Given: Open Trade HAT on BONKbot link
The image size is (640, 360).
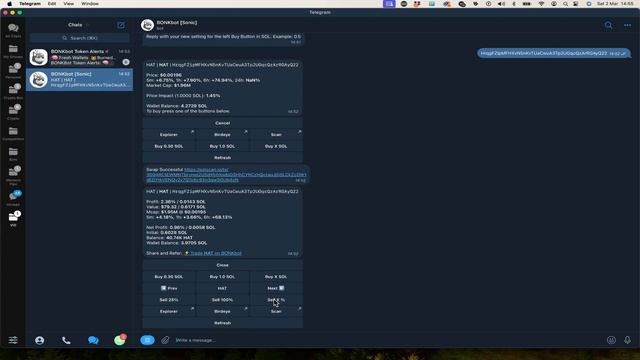Looking at the screenshot, I should pos(216,253).
